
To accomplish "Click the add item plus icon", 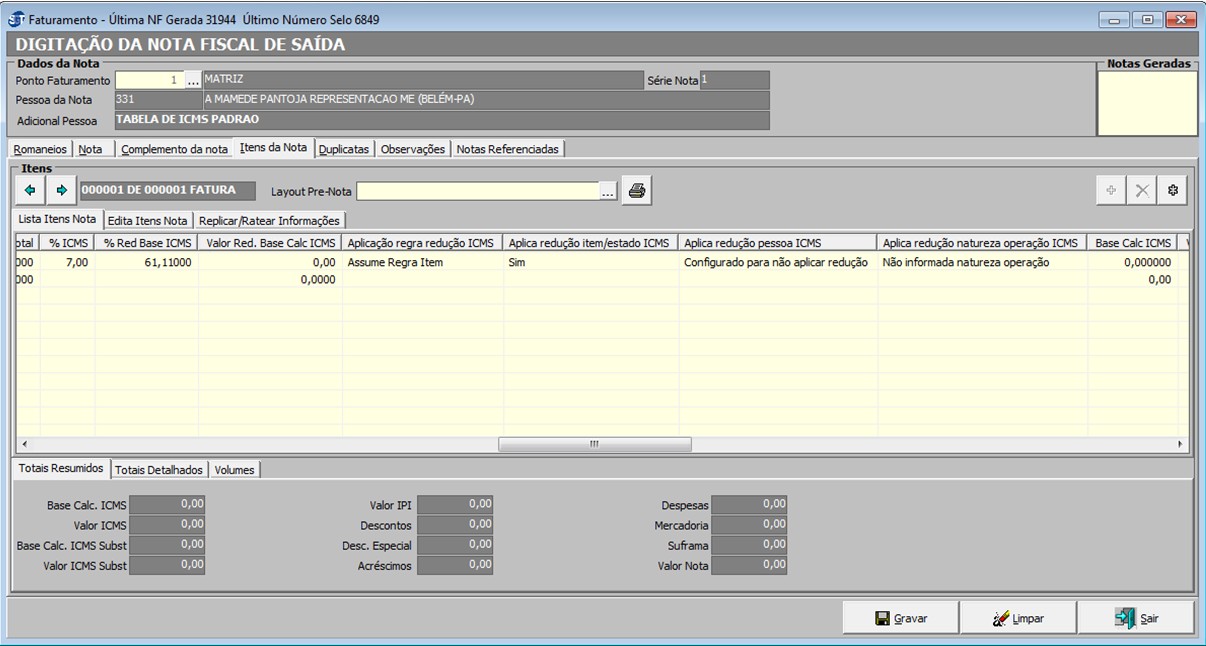I will coord(1110,190).
